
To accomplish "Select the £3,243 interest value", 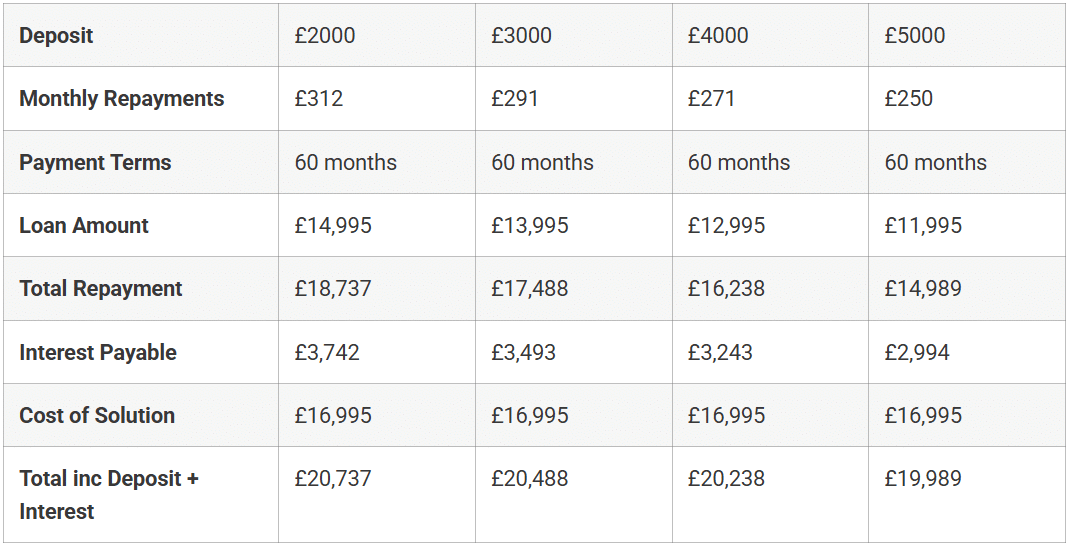I will pyautogui.click(x=720, y=352).
